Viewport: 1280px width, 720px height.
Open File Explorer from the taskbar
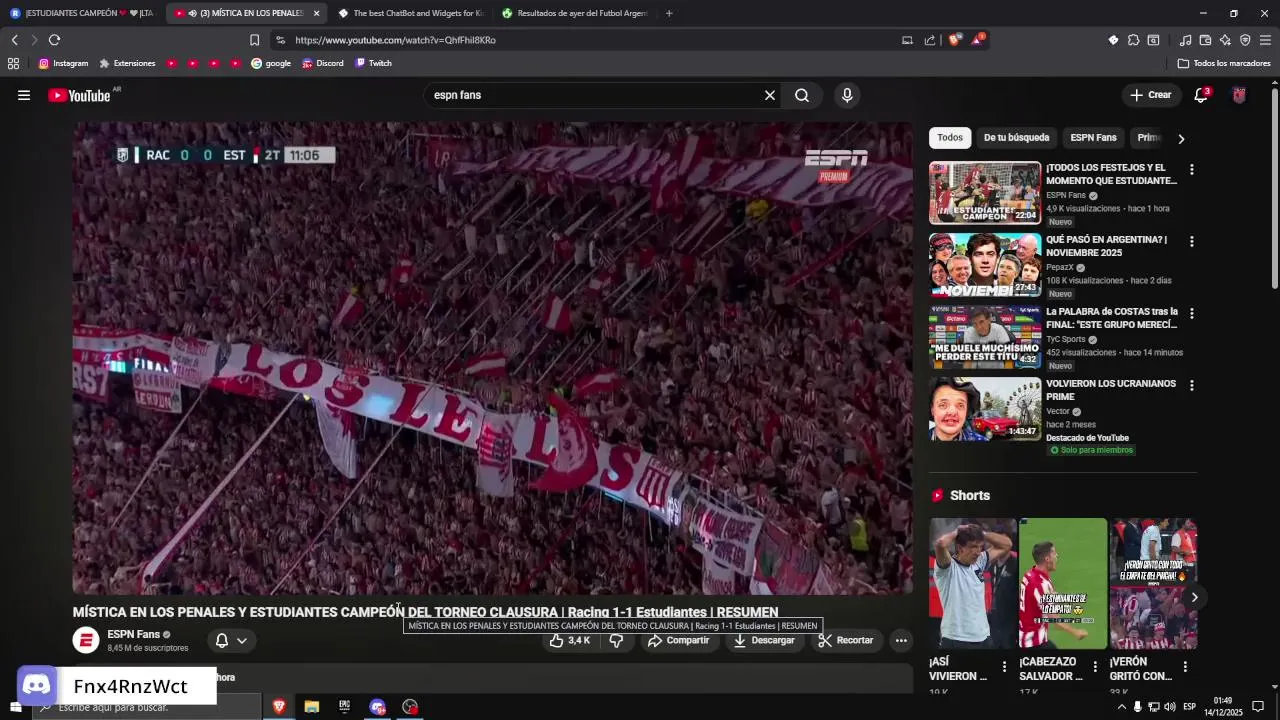tap(311, 707)
